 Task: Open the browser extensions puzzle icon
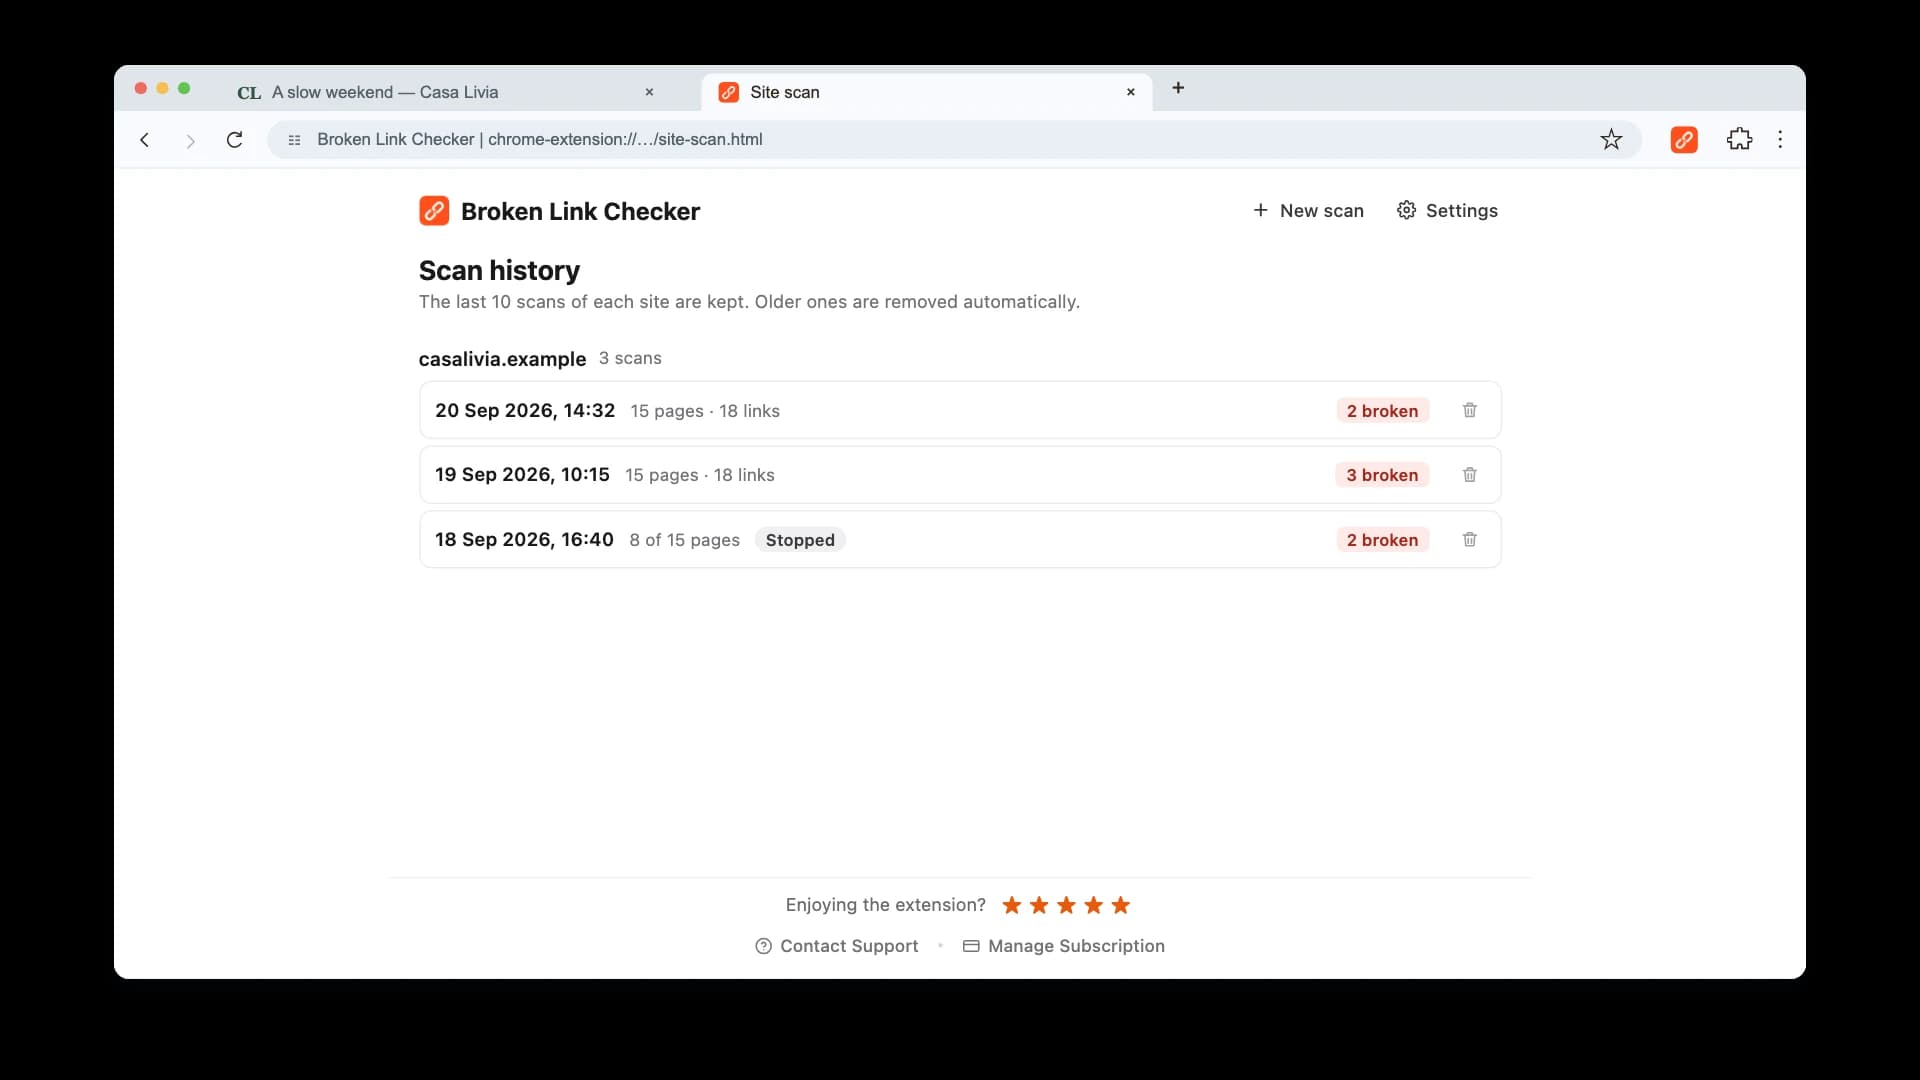click(x=1739, y=140)
